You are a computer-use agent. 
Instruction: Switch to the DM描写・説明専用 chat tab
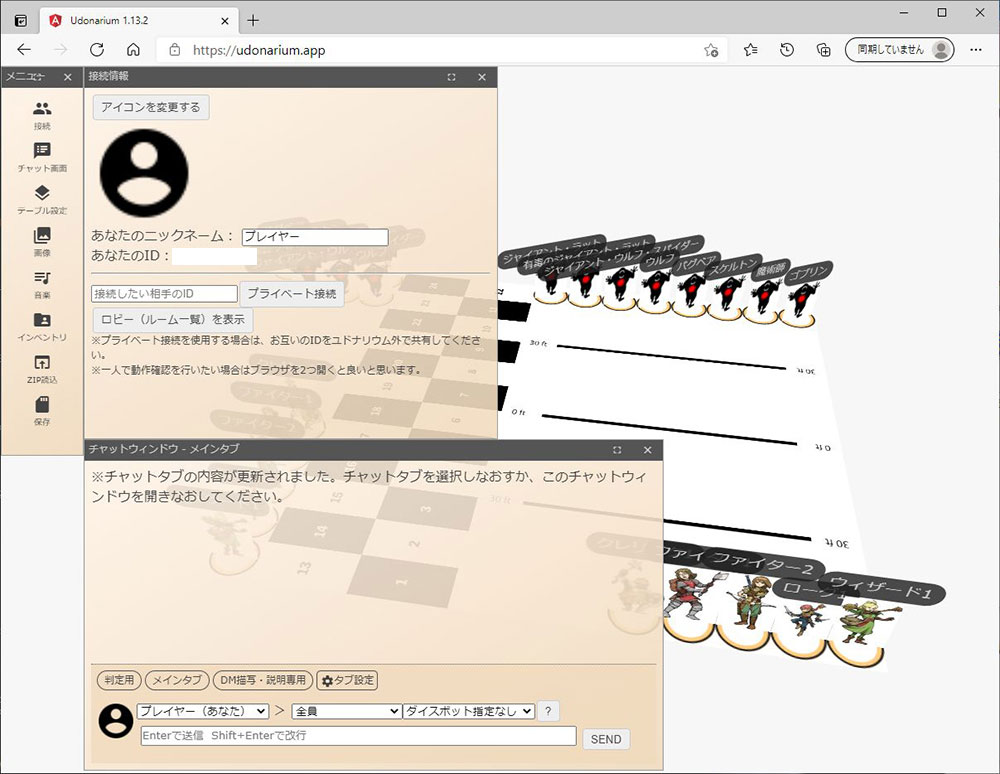click(263, 680)
